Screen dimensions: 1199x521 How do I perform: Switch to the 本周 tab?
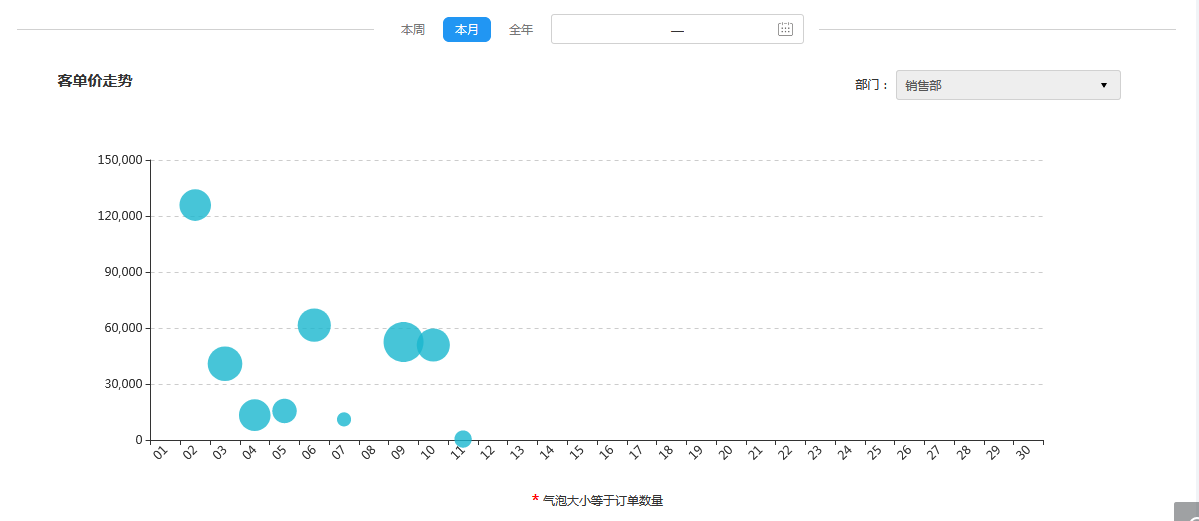click(x=413, y=30)
